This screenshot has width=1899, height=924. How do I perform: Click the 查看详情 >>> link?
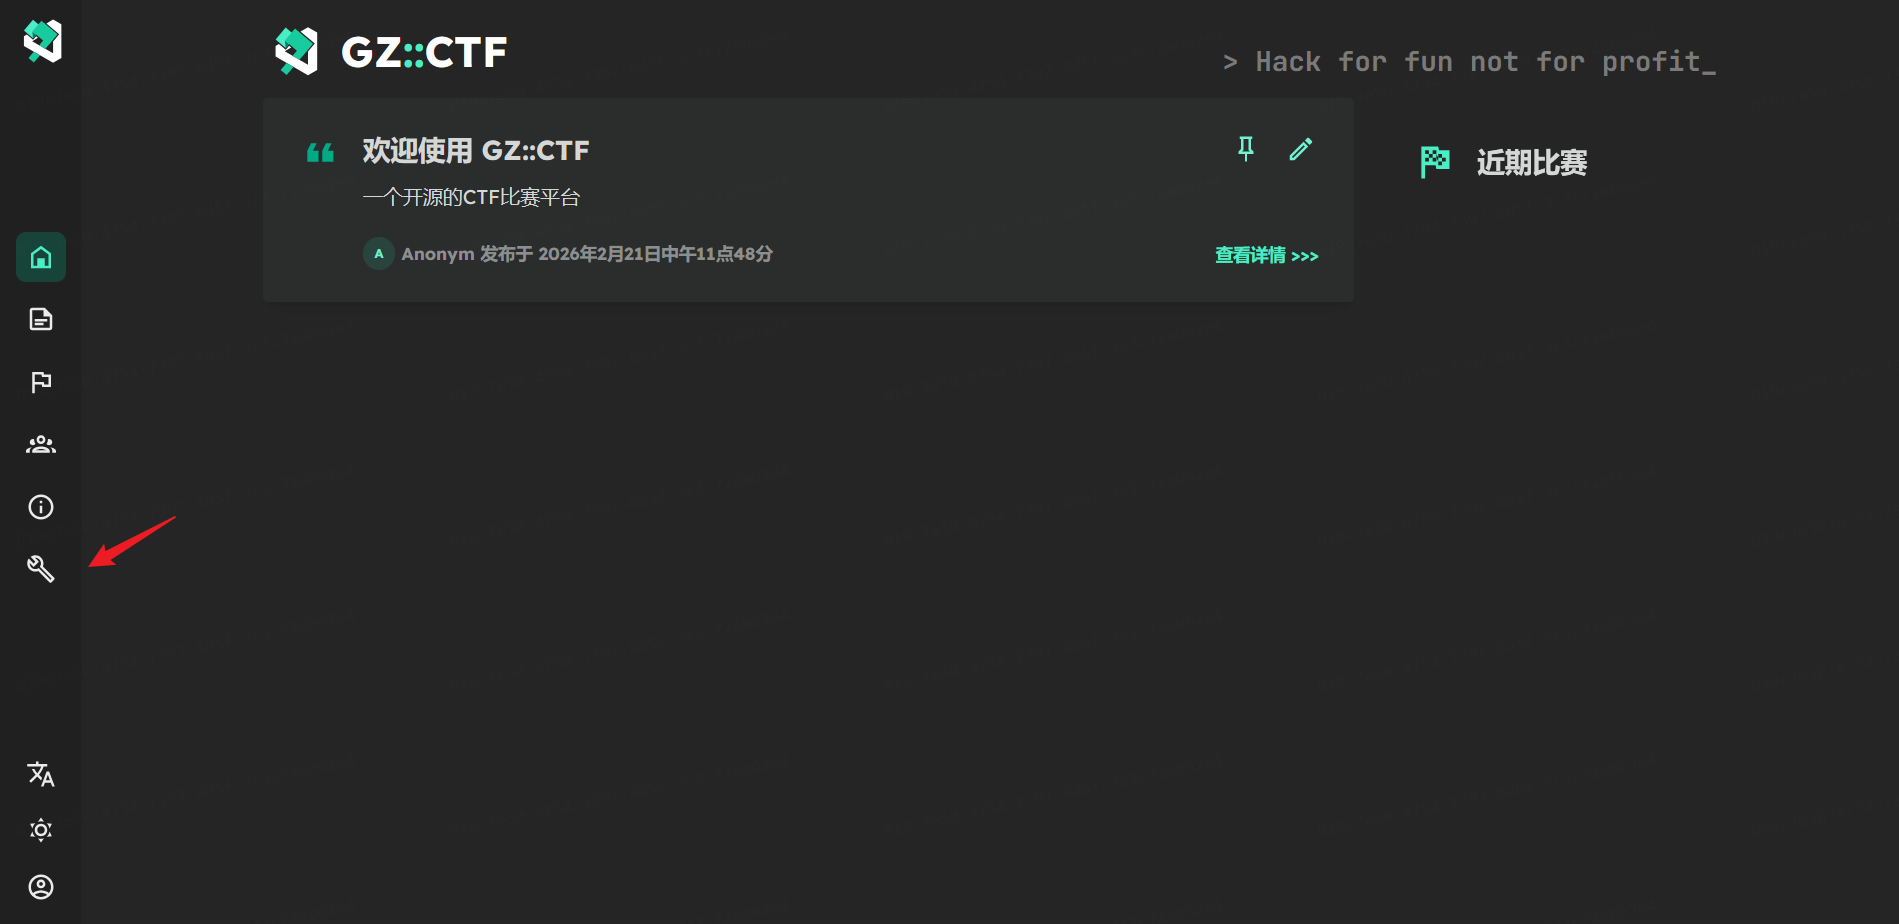(x=1266, y=255)
